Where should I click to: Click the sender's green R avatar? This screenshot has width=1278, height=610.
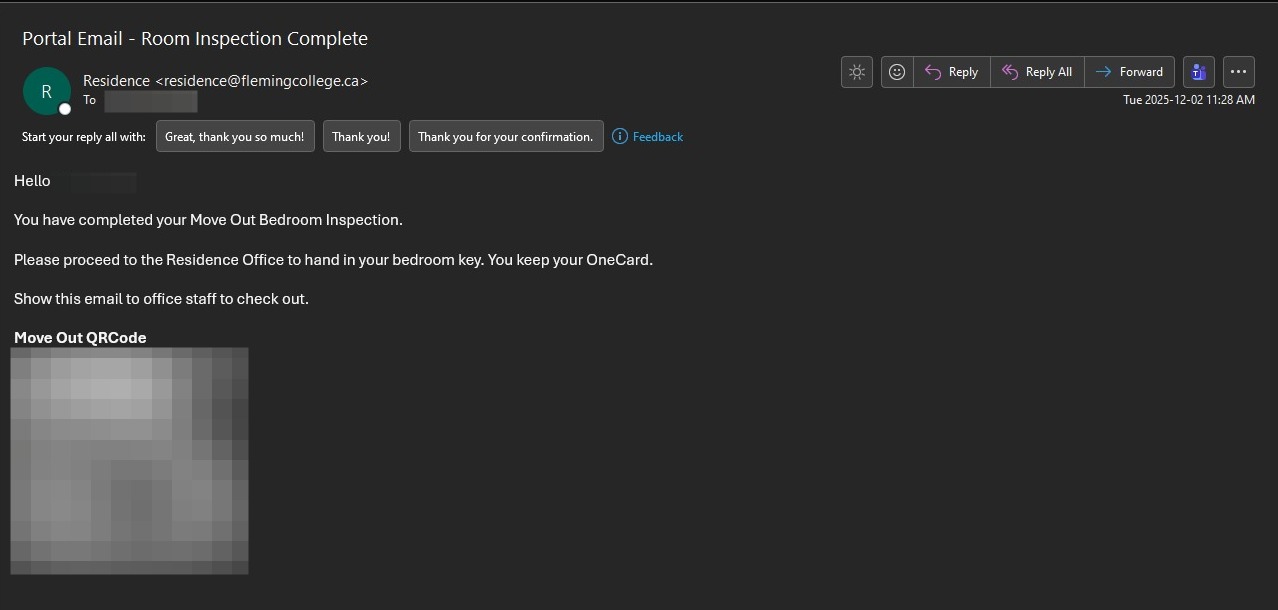tap(46, 91)
